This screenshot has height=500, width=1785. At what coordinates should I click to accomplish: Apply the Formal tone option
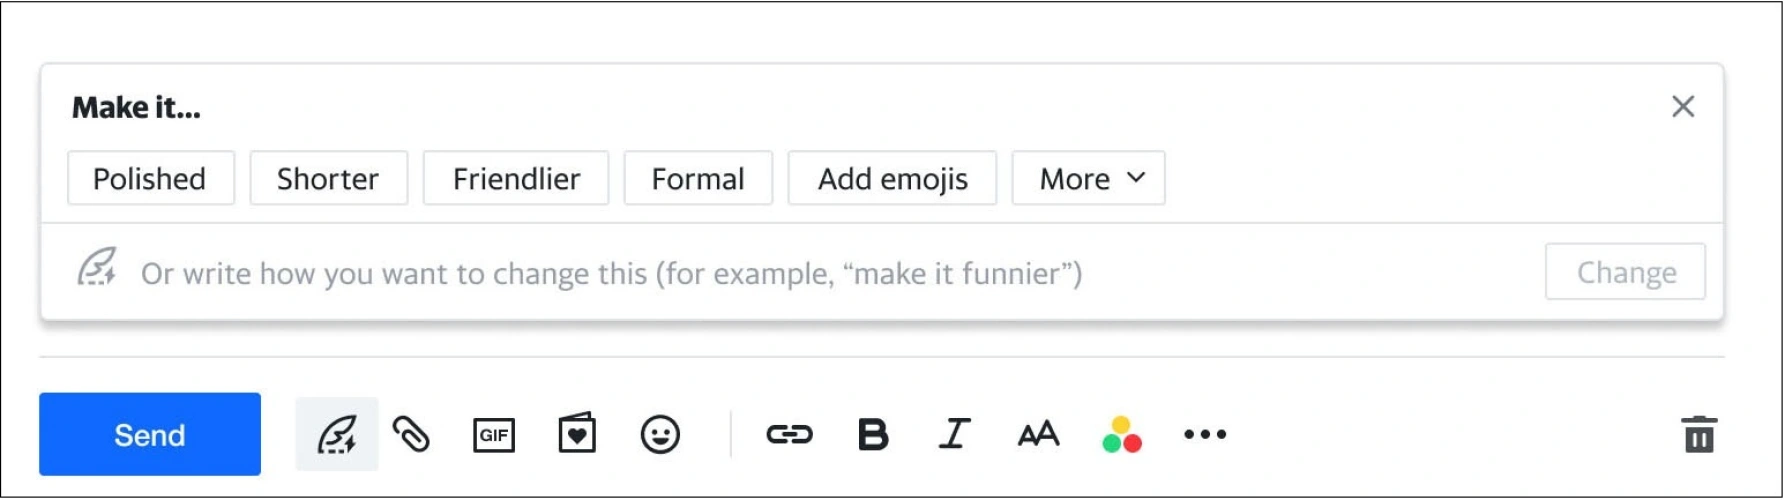pos(698,179)
